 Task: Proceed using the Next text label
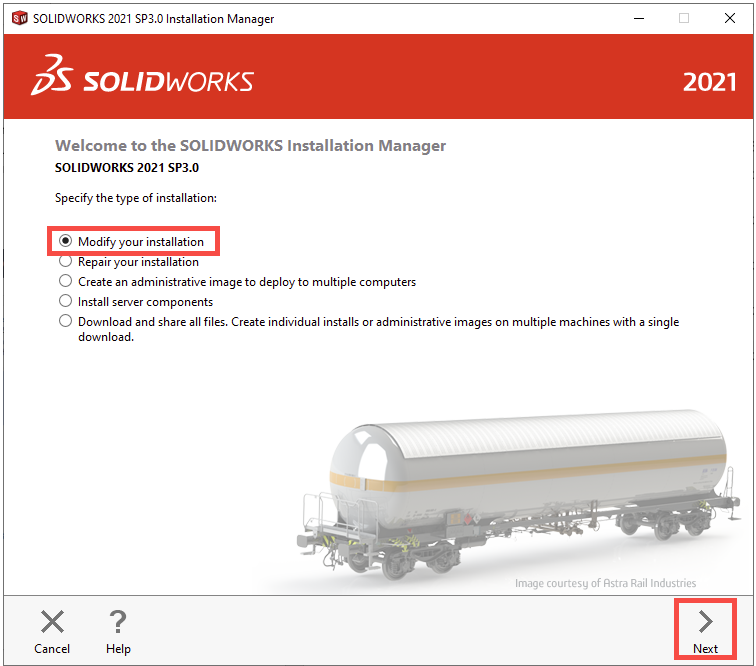(x=705, y=649)
